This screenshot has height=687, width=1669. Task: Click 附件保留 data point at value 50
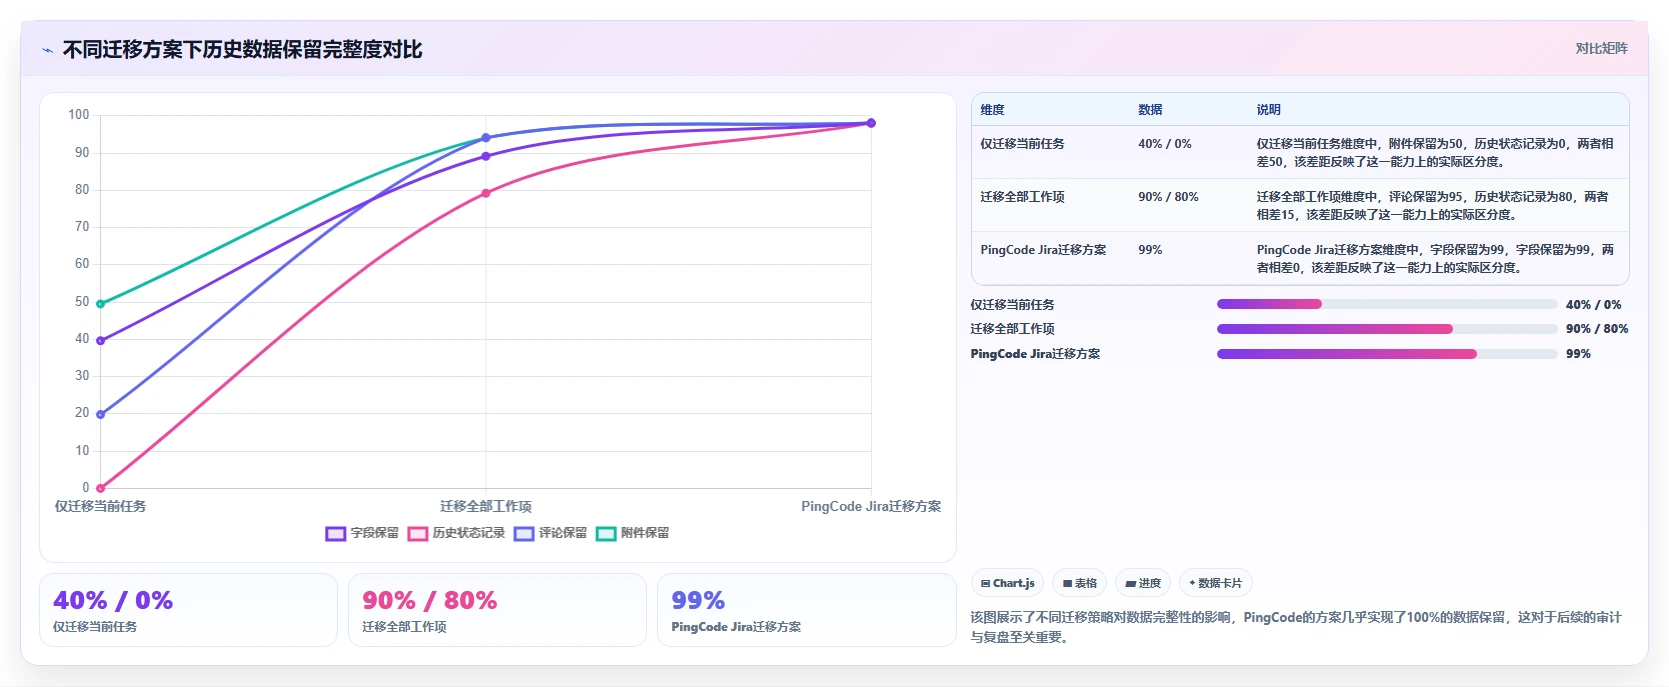pos(100,304)
